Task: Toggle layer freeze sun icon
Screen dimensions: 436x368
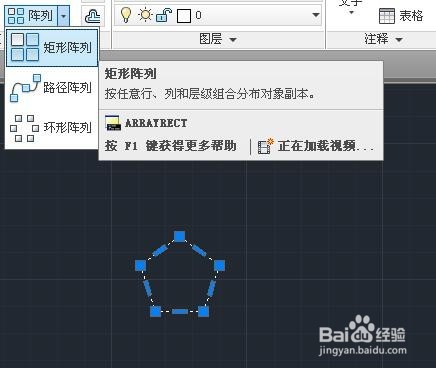Action: pos(145,15)
